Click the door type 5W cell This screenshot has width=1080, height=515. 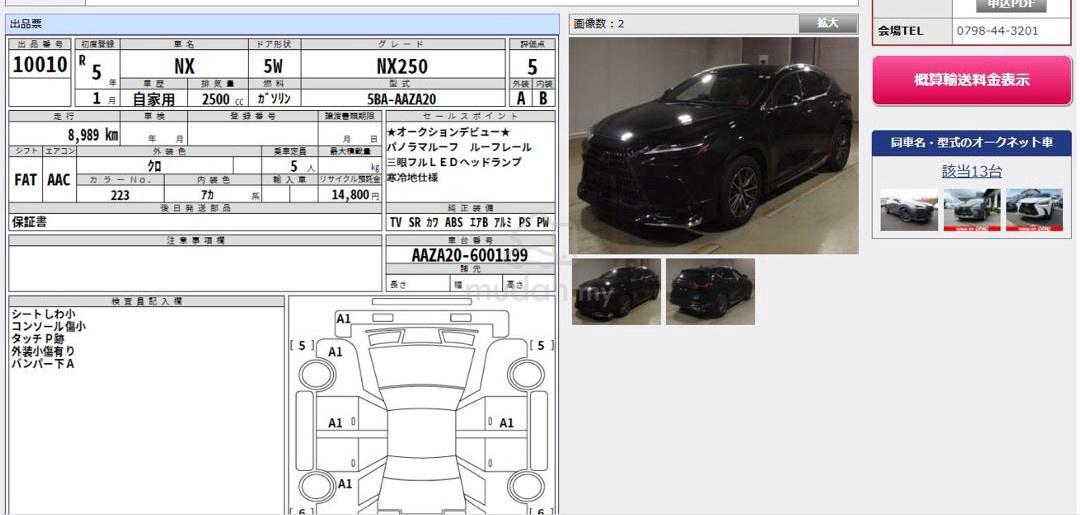(273, 66)
